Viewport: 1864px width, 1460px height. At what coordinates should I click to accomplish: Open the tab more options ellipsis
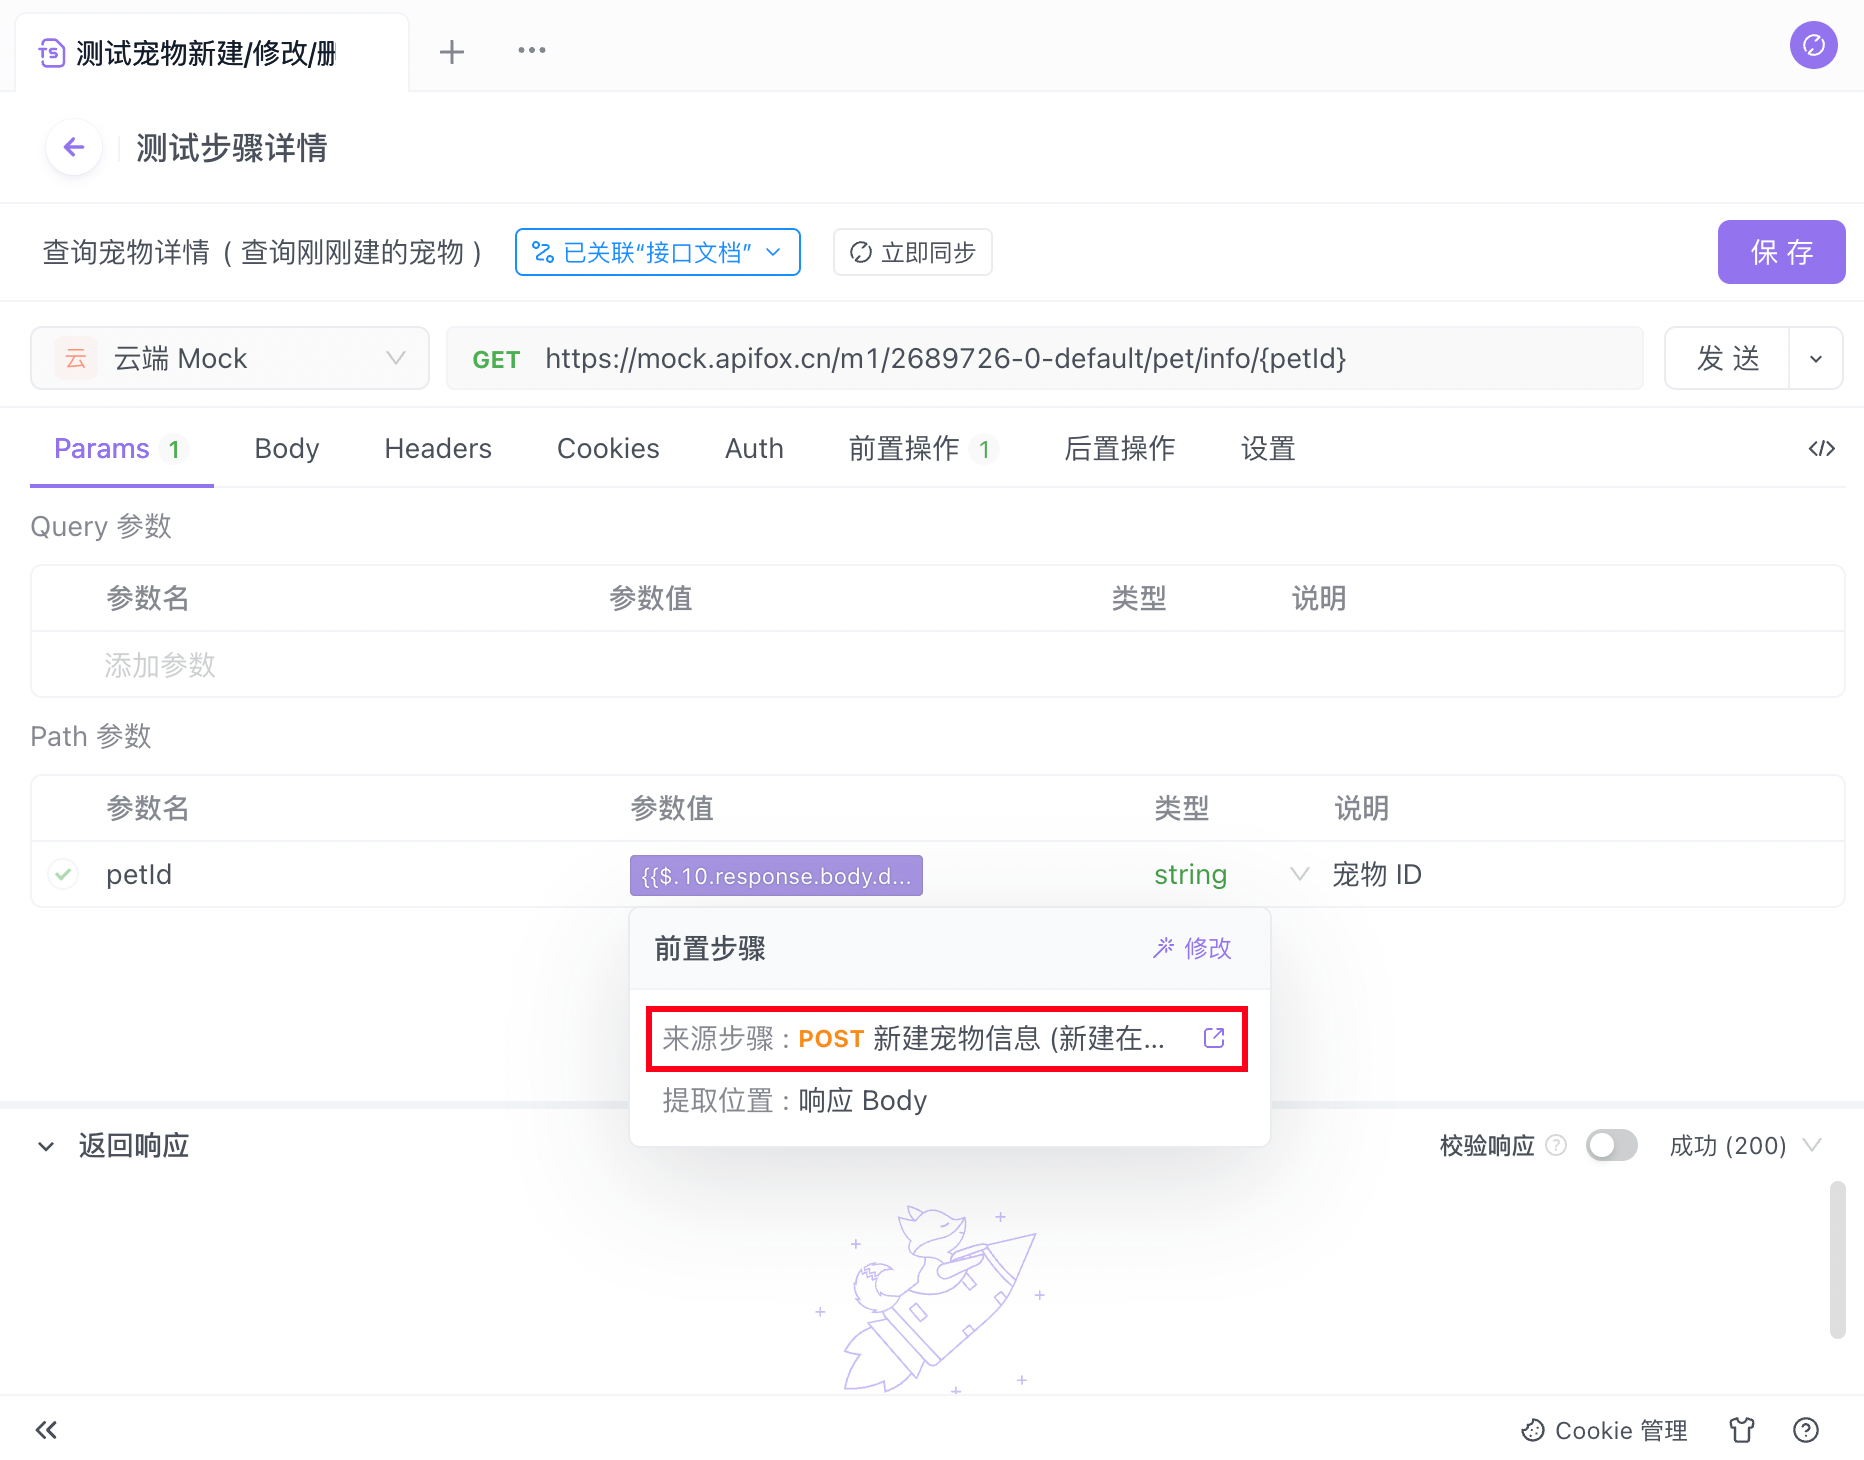tap(531, 50)
